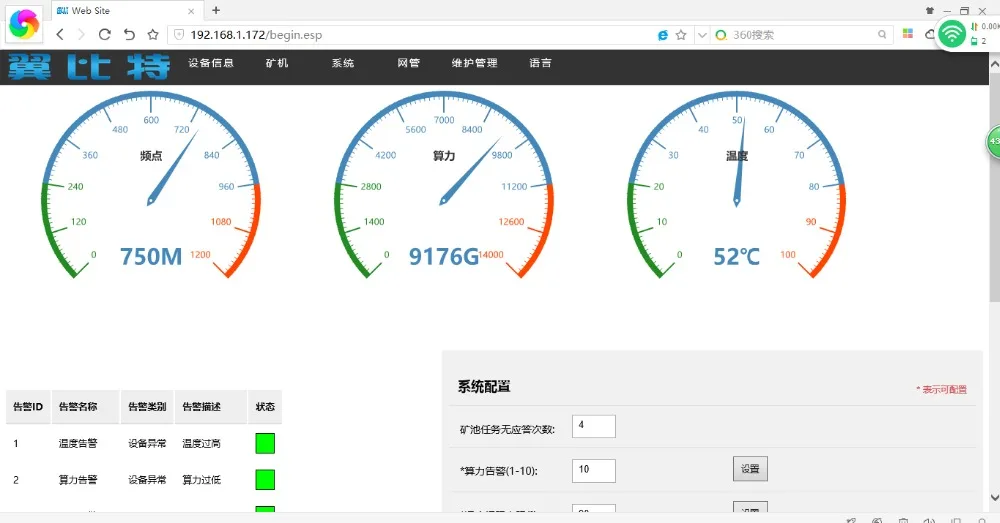1000x523 pixels.
Task: Click the 360 search engine logo
Action: (x=721, y=35)
